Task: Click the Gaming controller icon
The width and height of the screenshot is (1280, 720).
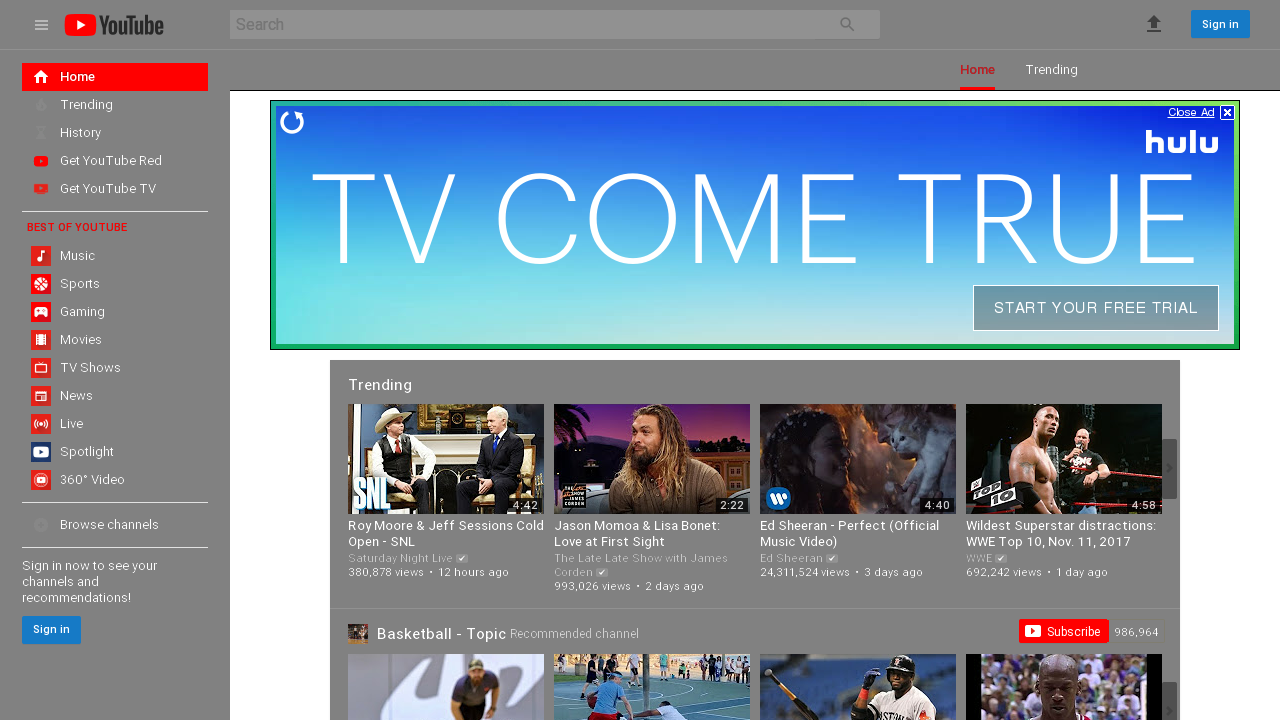Action: (41, 312)
